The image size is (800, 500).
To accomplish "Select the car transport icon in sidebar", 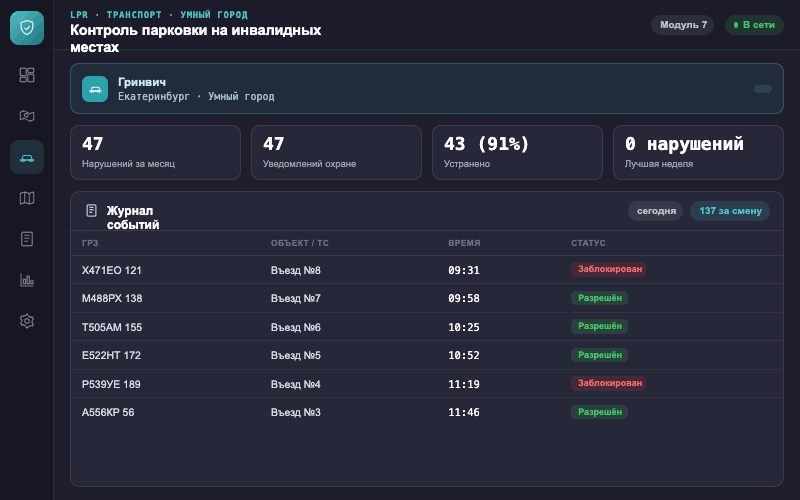I will pyautogui.click(x=27, y=157).
